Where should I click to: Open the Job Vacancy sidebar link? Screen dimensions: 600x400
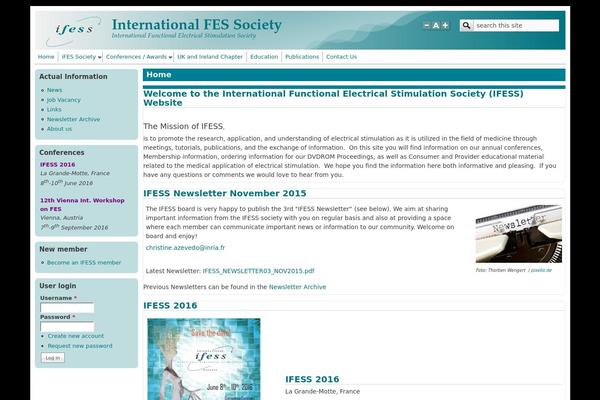click(64, 100)
